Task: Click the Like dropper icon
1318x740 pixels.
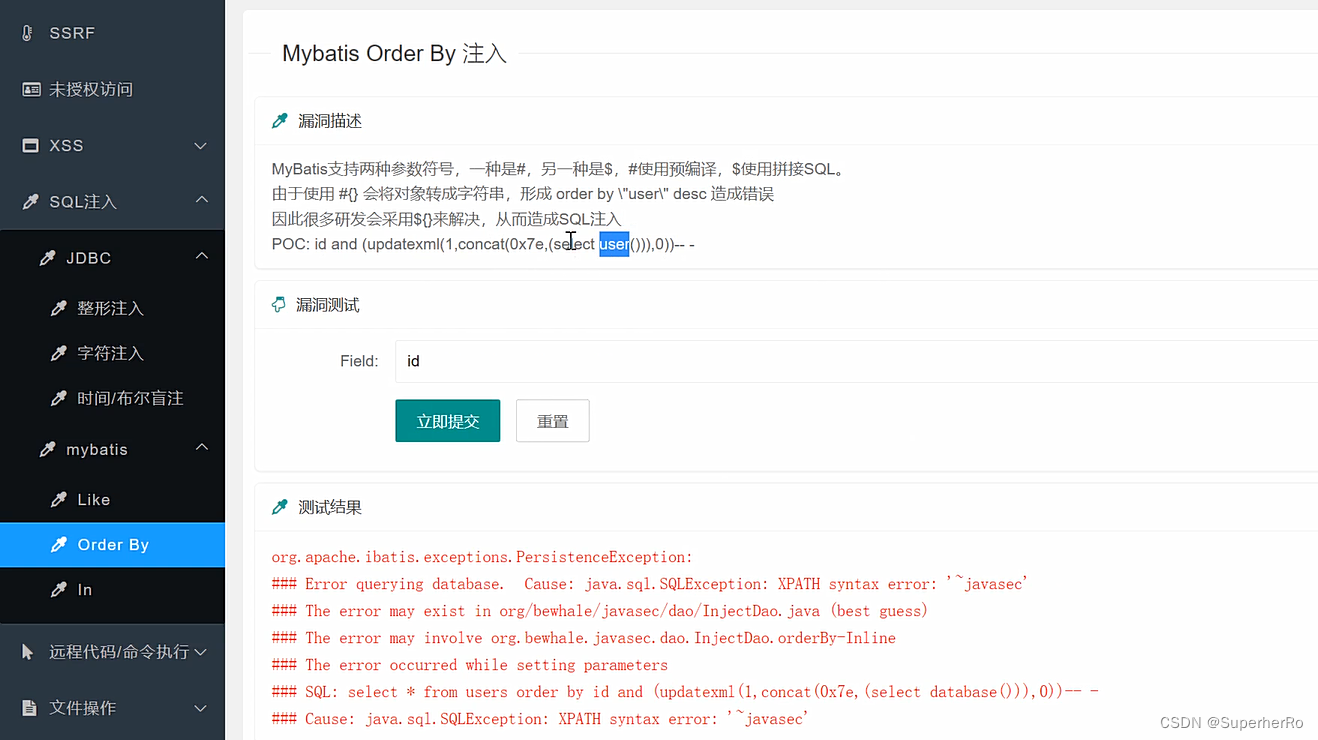Action: pyautogui.click(x=58, y=500)
